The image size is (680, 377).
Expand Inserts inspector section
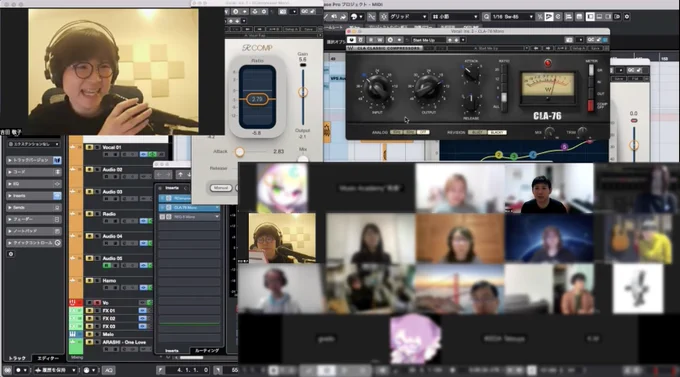(10, 196)
